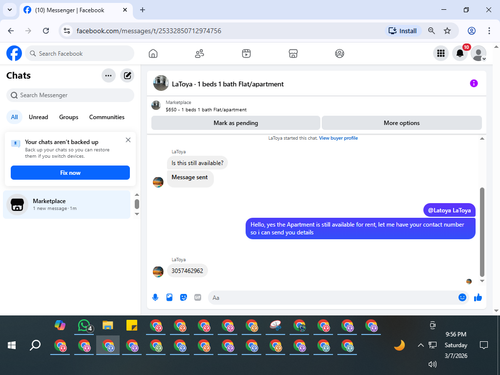The height and width of the screenshot is (375, 500).
Task: Open the Reels video icon in top navigation
Action: tap(246, 53)
